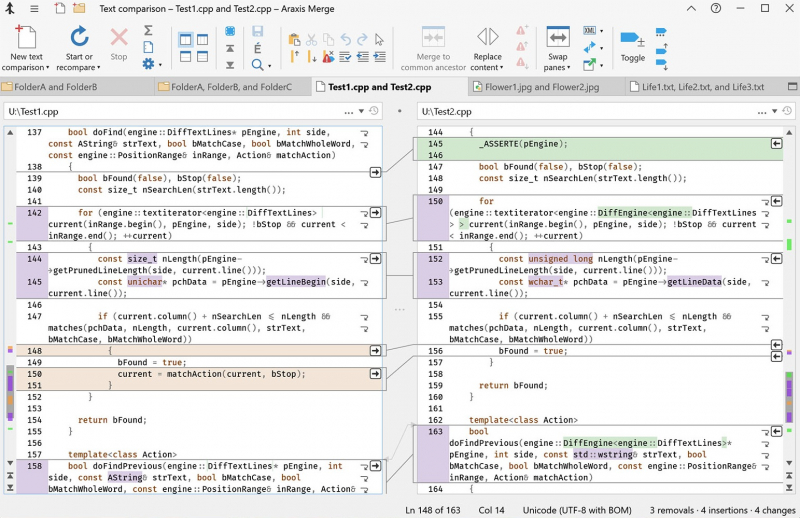Merge line 142 change to right pane

click(375, 212)
